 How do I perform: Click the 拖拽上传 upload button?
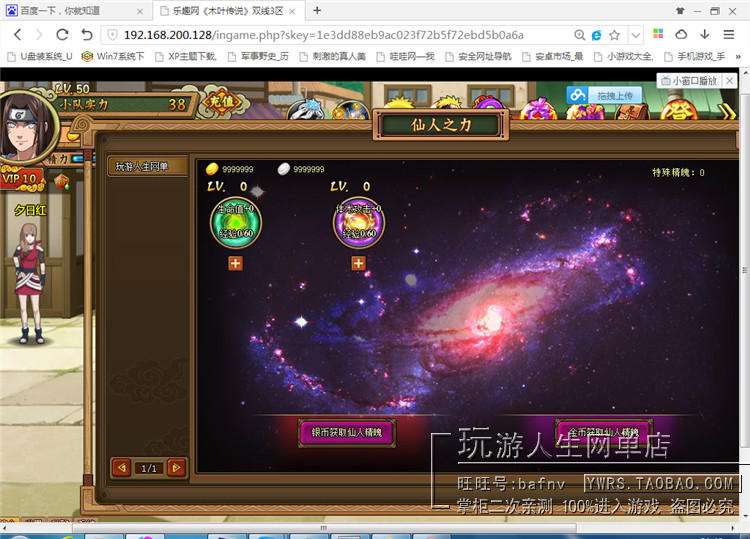[x=605, y=96]
